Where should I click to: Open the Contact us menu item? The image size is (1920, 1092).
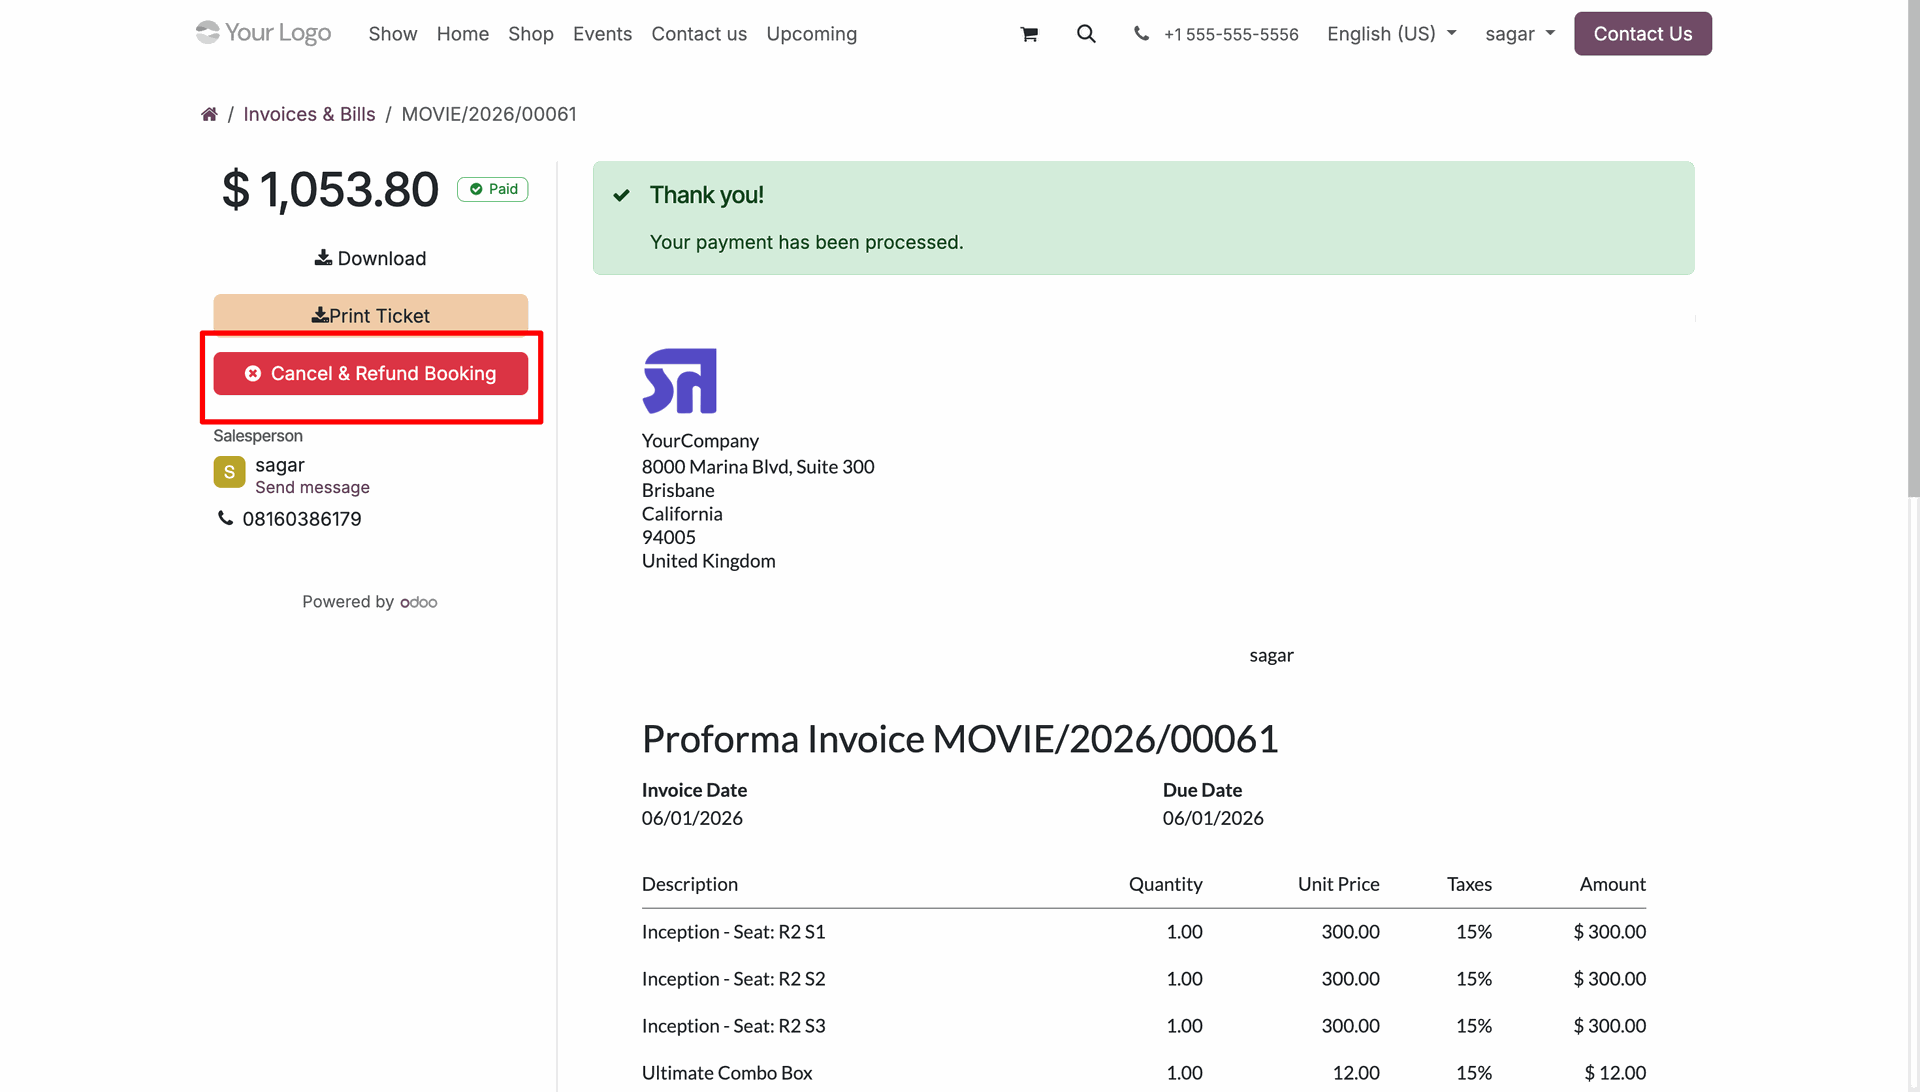699,34
